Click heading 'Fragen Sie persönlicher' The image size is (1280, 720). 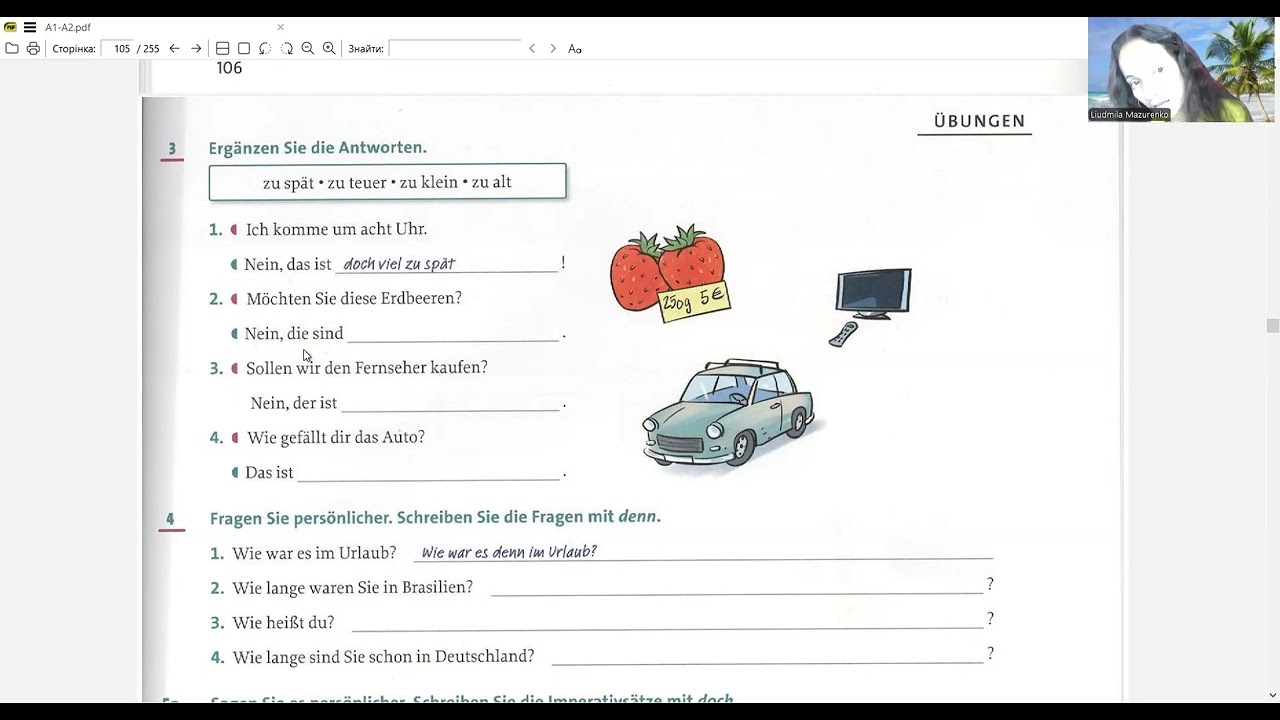(x=435, y=517)
